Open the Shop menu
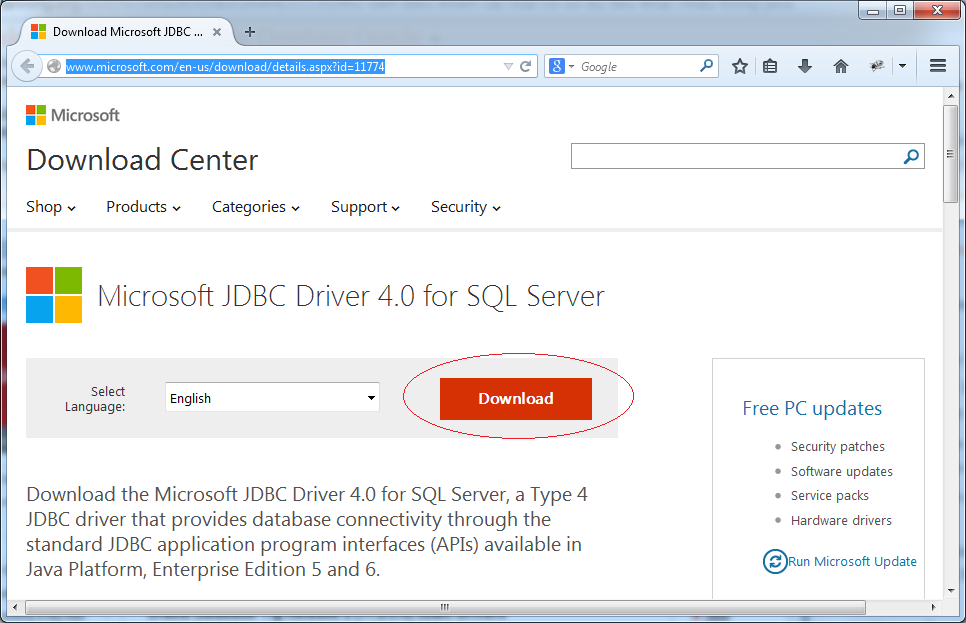 tap(51, 207)
